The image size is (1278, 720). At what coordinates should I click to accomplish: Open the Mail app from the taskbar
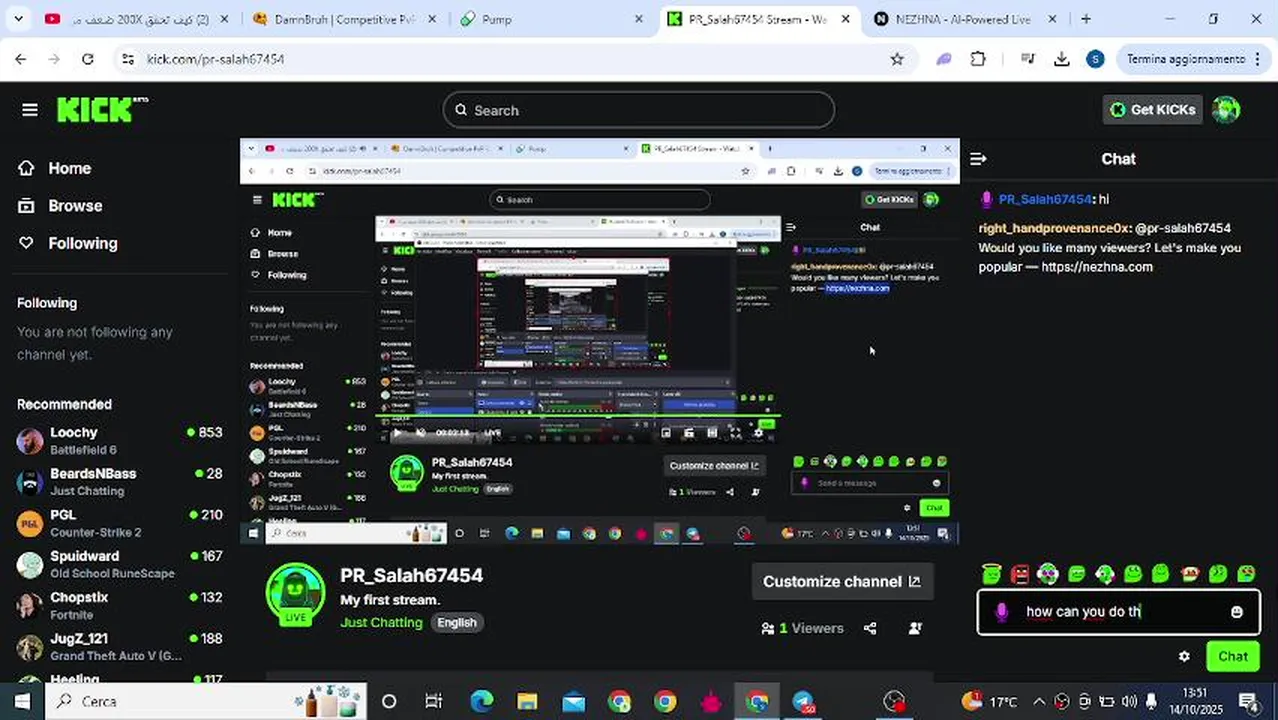pyautogui.click(x=573, y=701)
